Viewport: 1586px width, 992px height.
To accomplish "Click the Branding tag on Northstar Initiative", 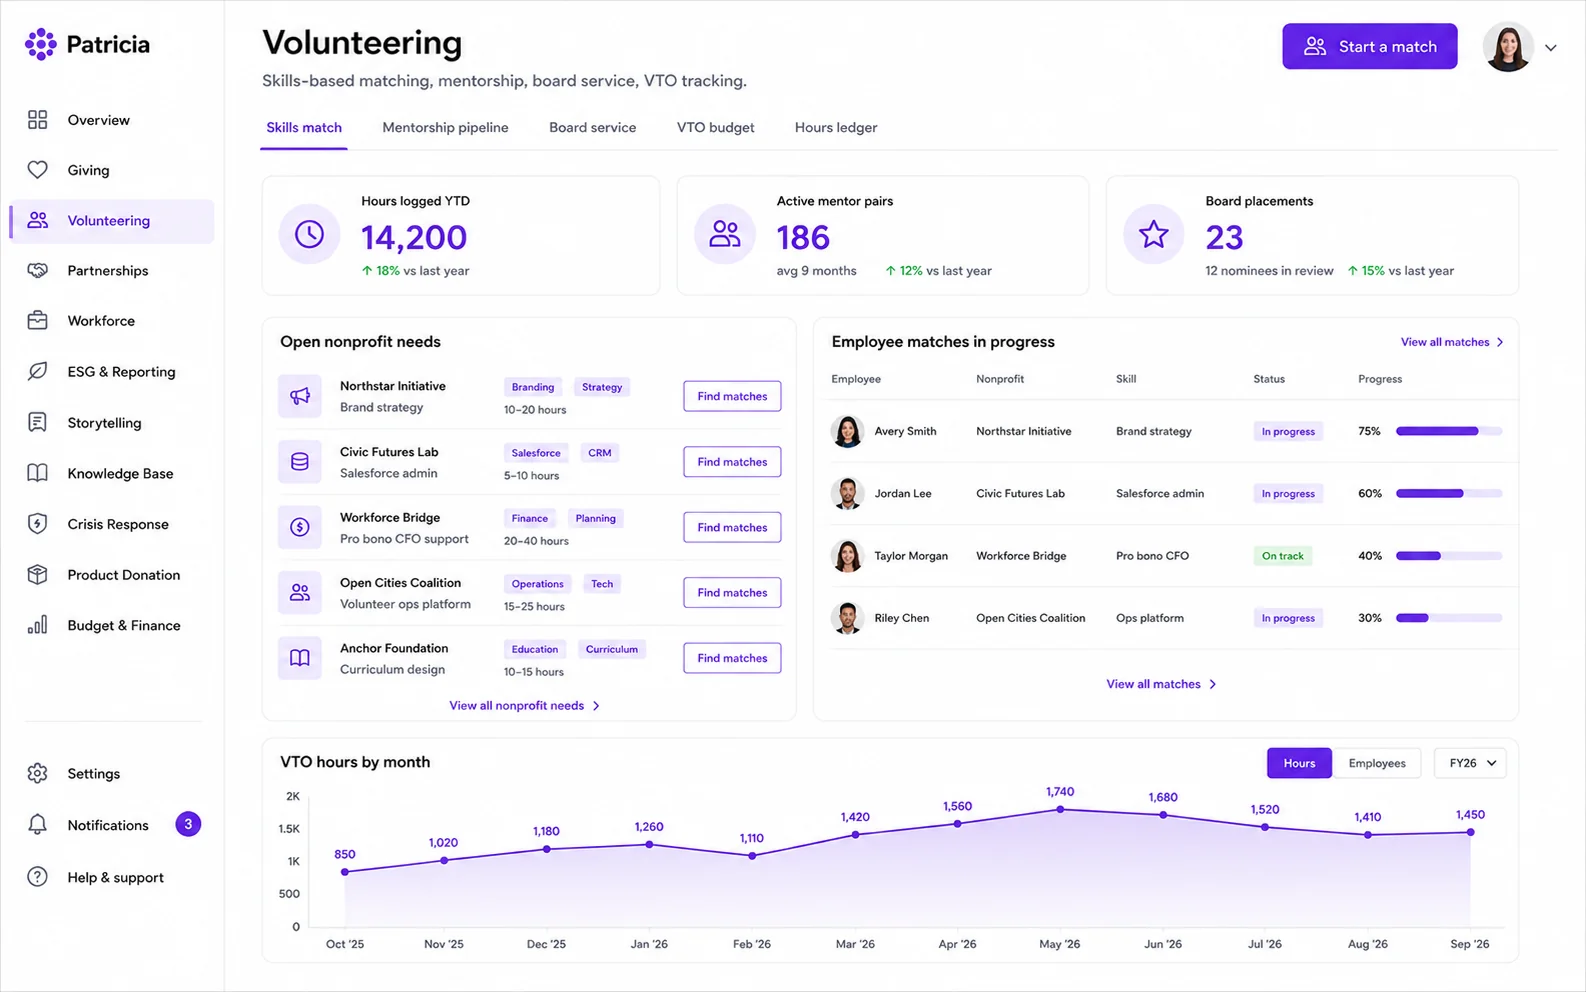I will tap(533, 387).
